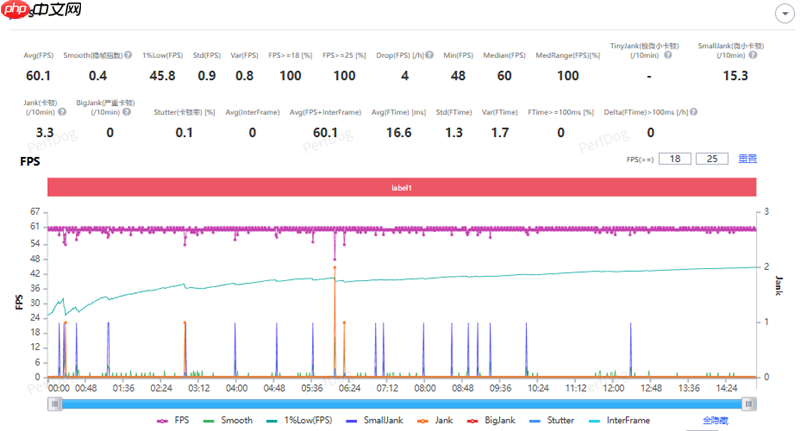Click 全隐藏 to hide all series
The image size is (800, 431).
click(716, 421)
